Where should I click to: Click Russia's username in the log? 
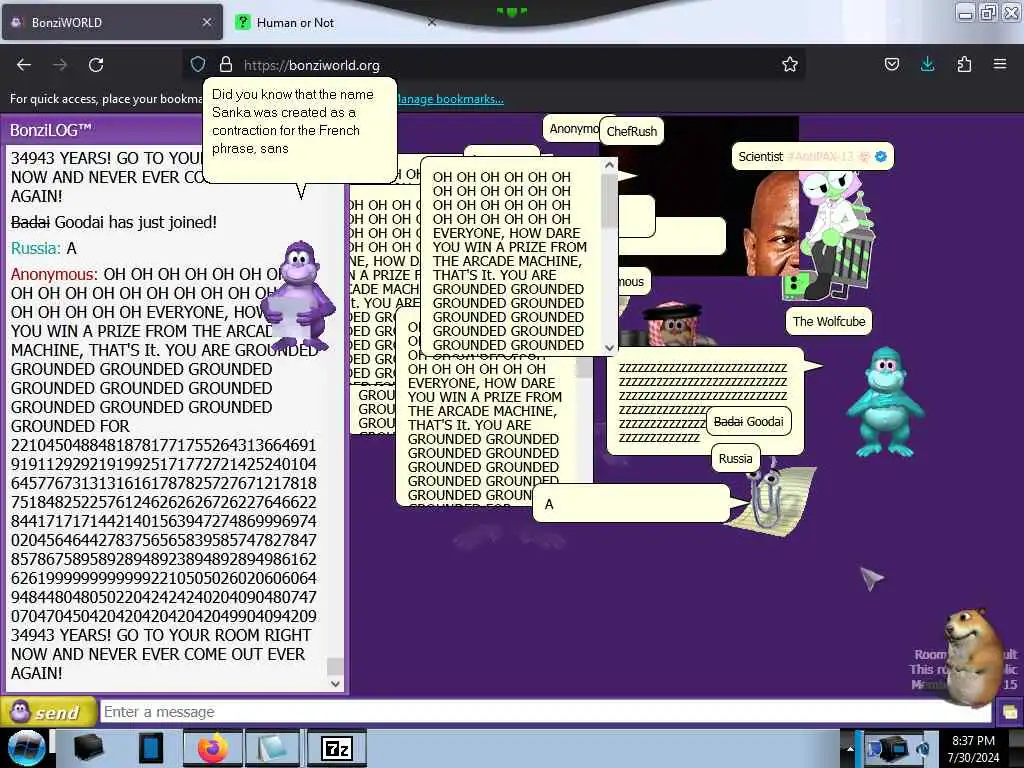click(35, 248)
